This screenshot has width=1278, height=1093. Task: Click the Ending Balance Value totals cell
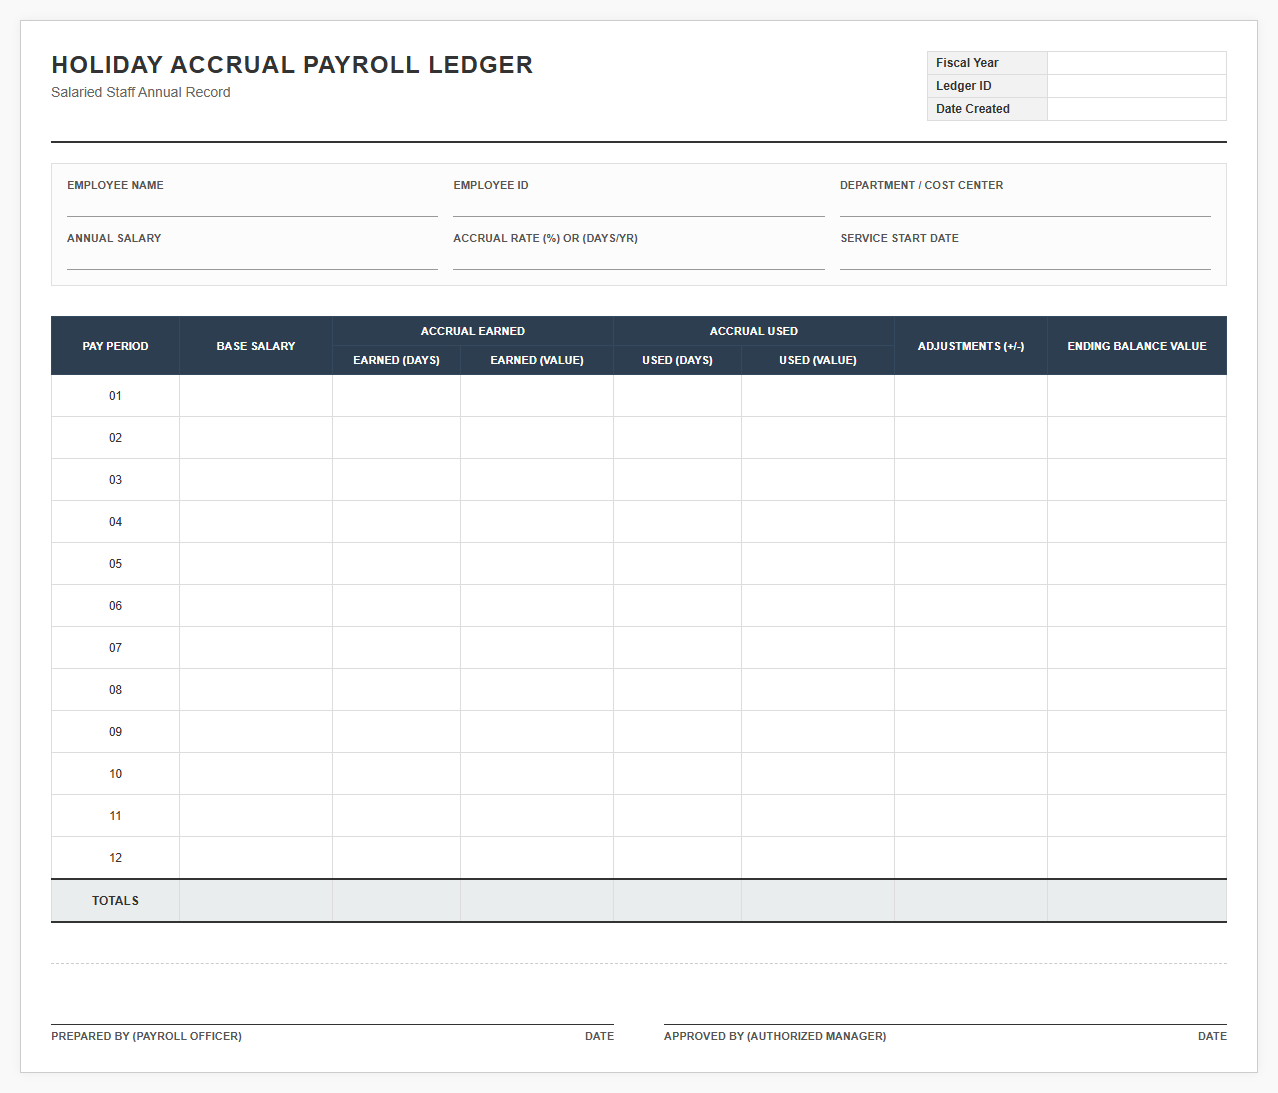1137,901
